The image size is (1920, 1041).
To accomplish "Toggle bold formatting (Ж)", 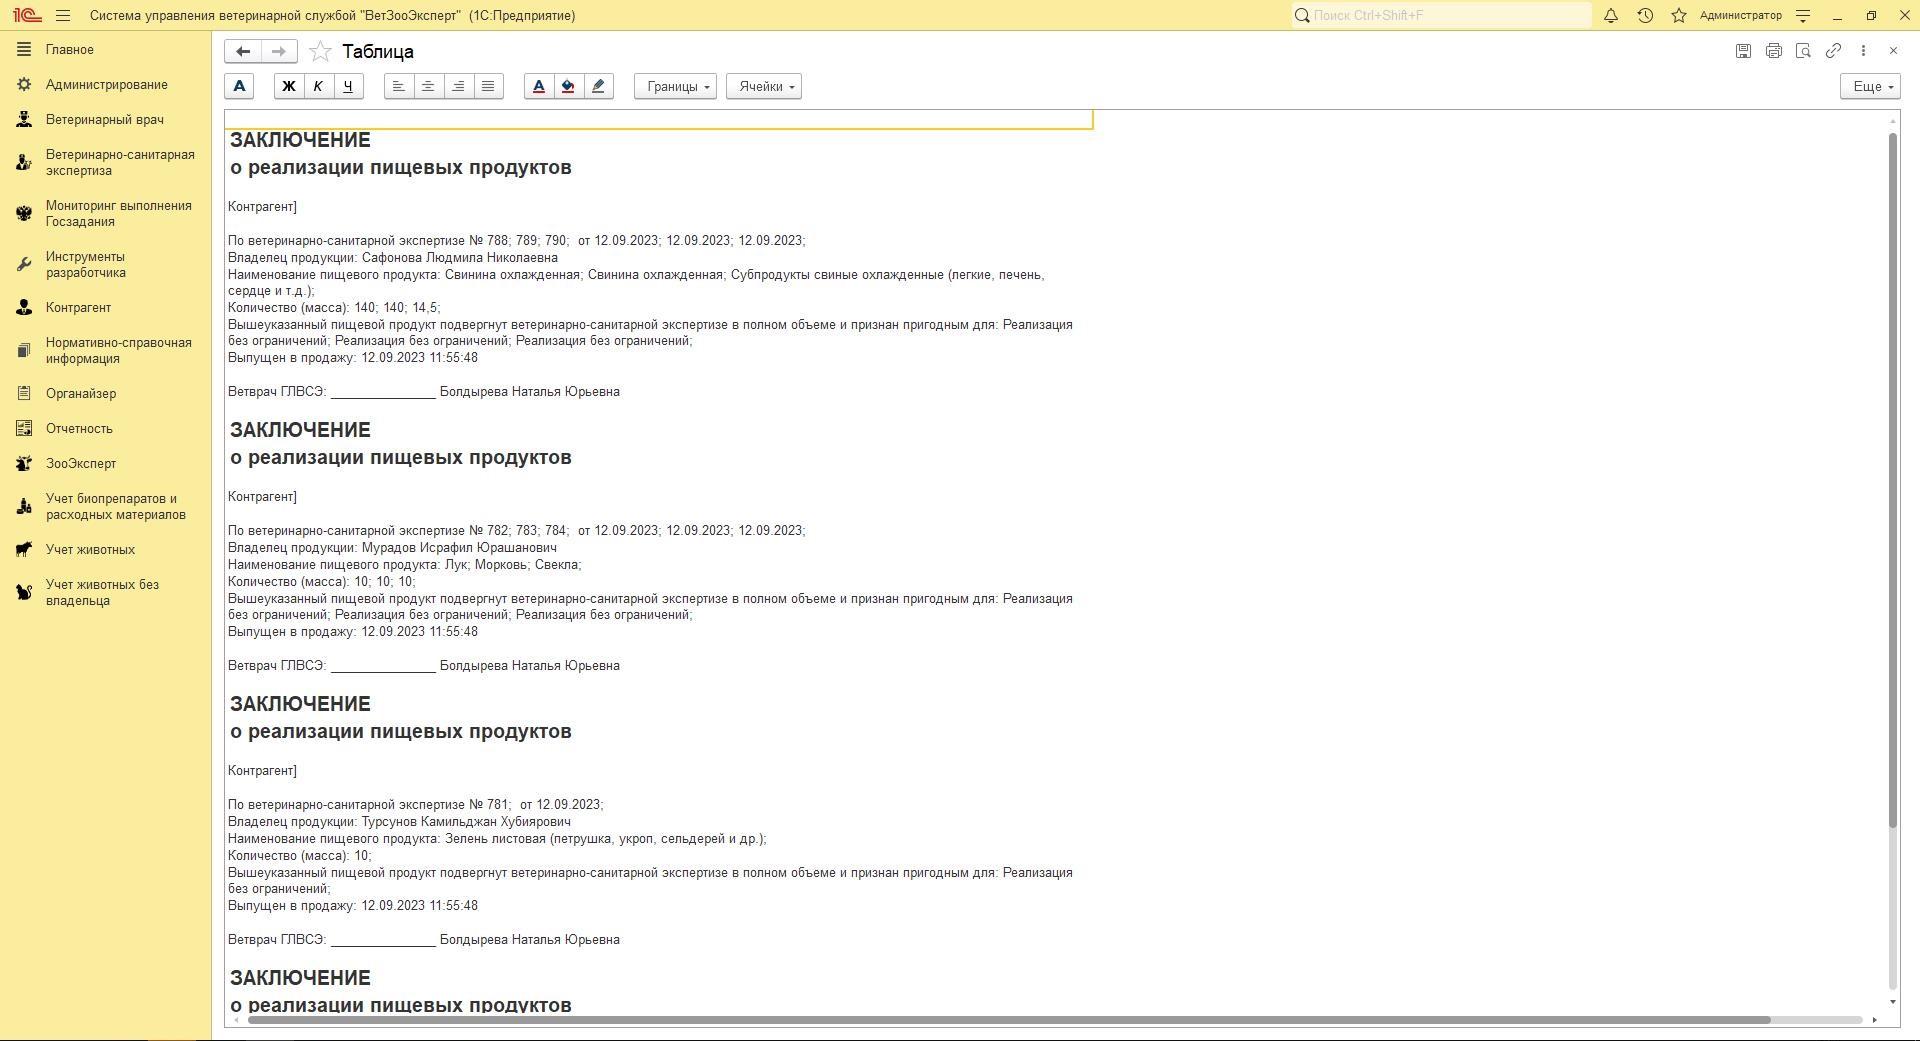I will (288, 87).
